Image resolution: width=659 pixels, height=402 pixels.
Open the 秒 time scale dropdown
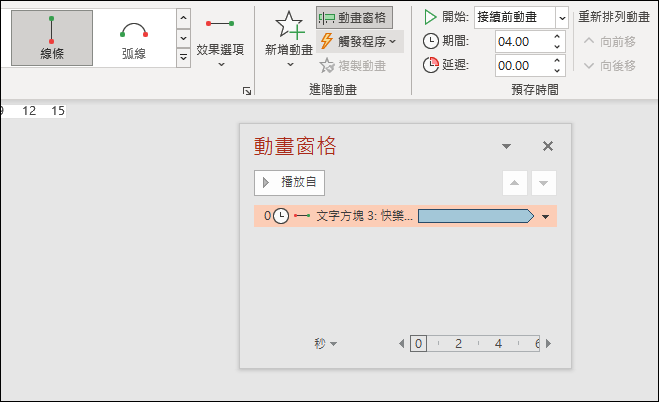pyautogui.click(x=326, y=344)
